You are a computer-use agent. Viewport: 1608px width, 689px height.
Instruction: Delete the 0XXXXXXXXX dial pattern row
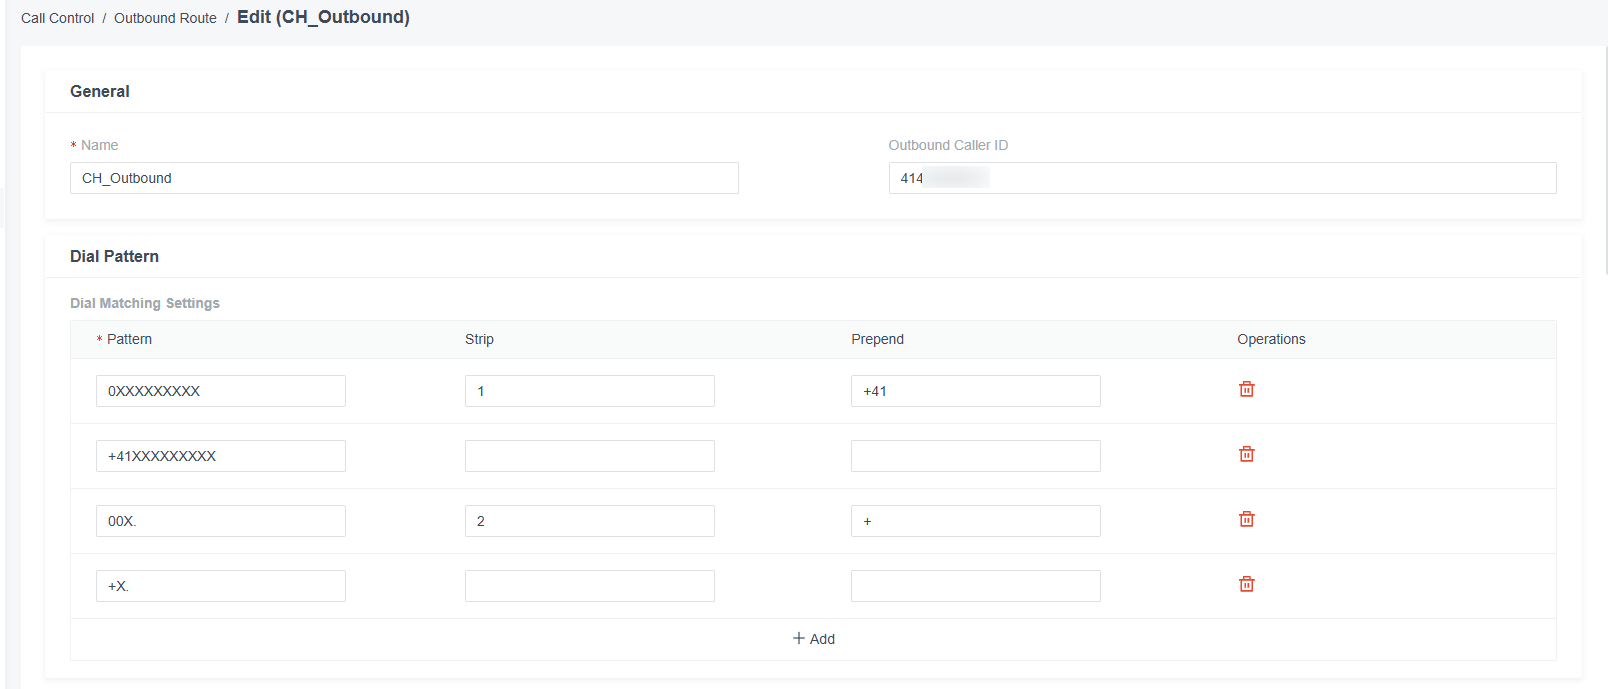[1246, 389]
